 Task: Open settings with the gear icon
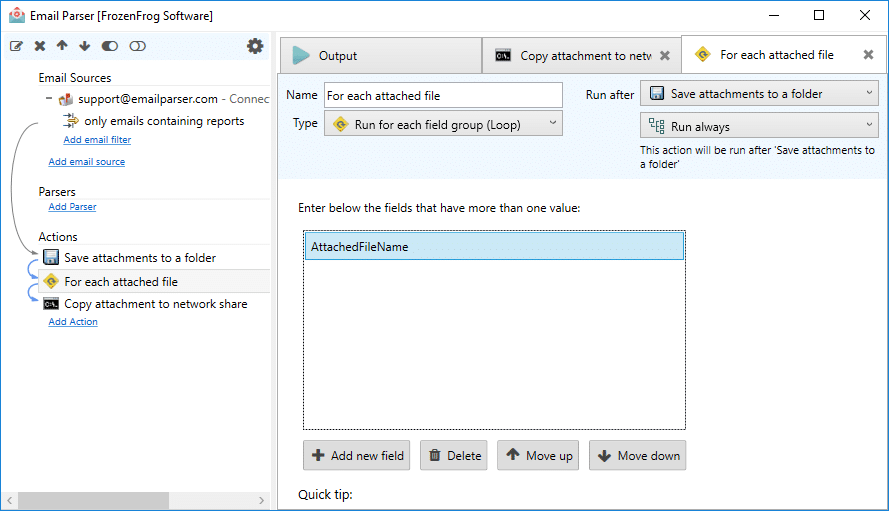[255, 46]
